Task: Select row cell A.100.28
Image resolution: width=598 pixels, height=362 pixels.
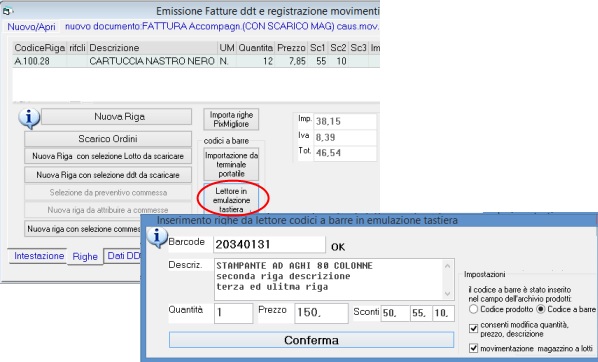Action: [40, 61]
